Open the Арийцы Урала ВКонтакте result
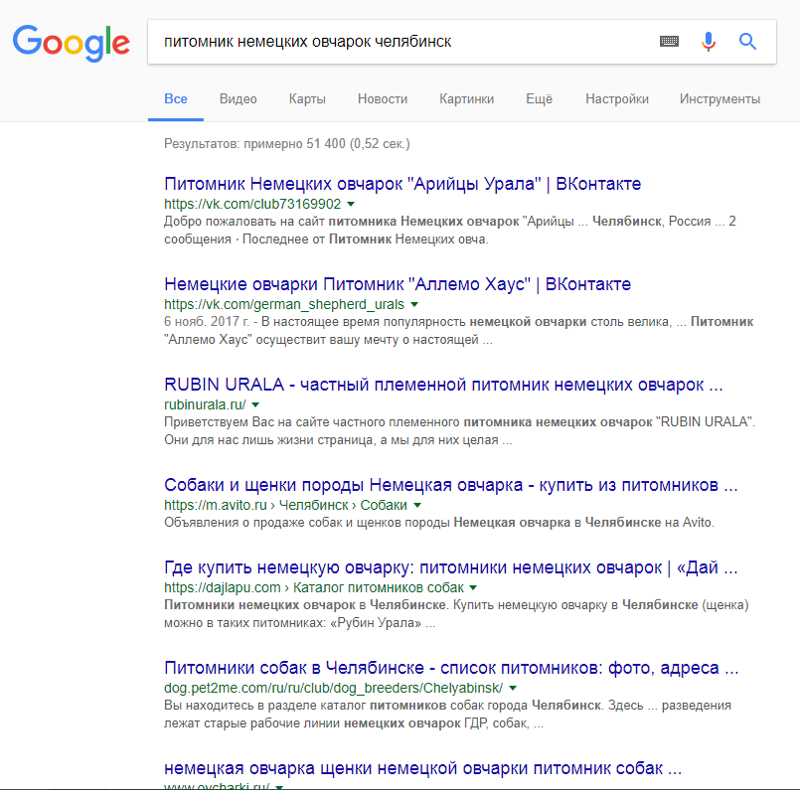This screenshot has width=800, height=790. pyautogui.click(x=403, y=184)
